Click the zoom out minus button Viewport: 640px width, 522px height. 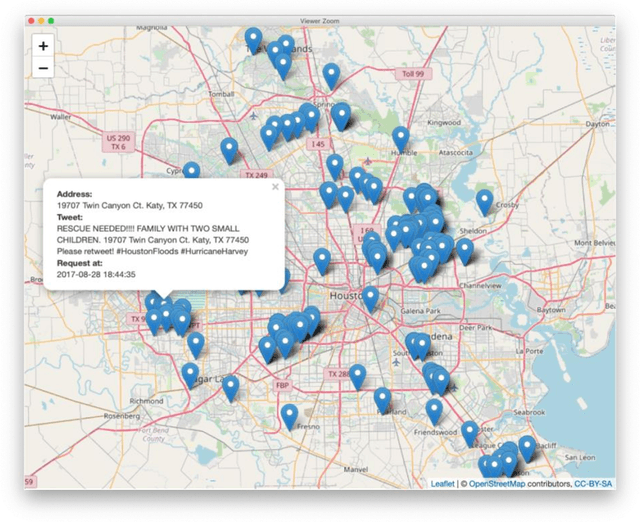point(43,68)
